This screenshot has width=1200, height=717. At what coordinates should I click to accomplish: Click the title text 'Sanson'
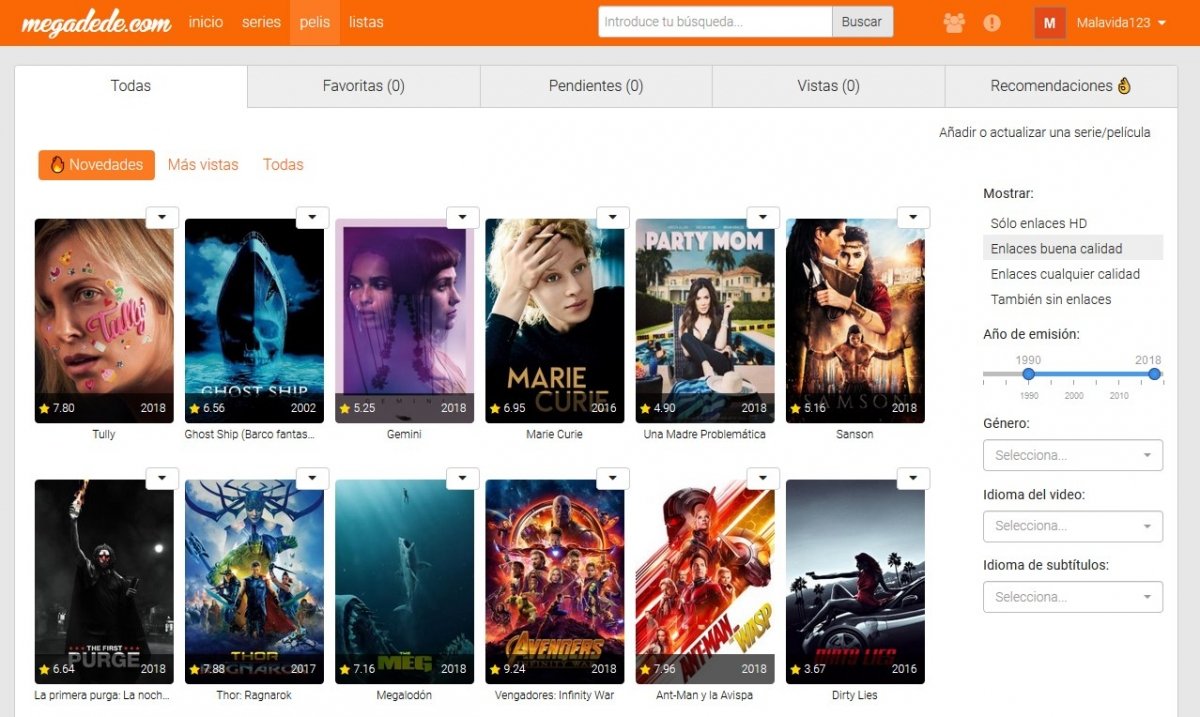coord(855,435)
